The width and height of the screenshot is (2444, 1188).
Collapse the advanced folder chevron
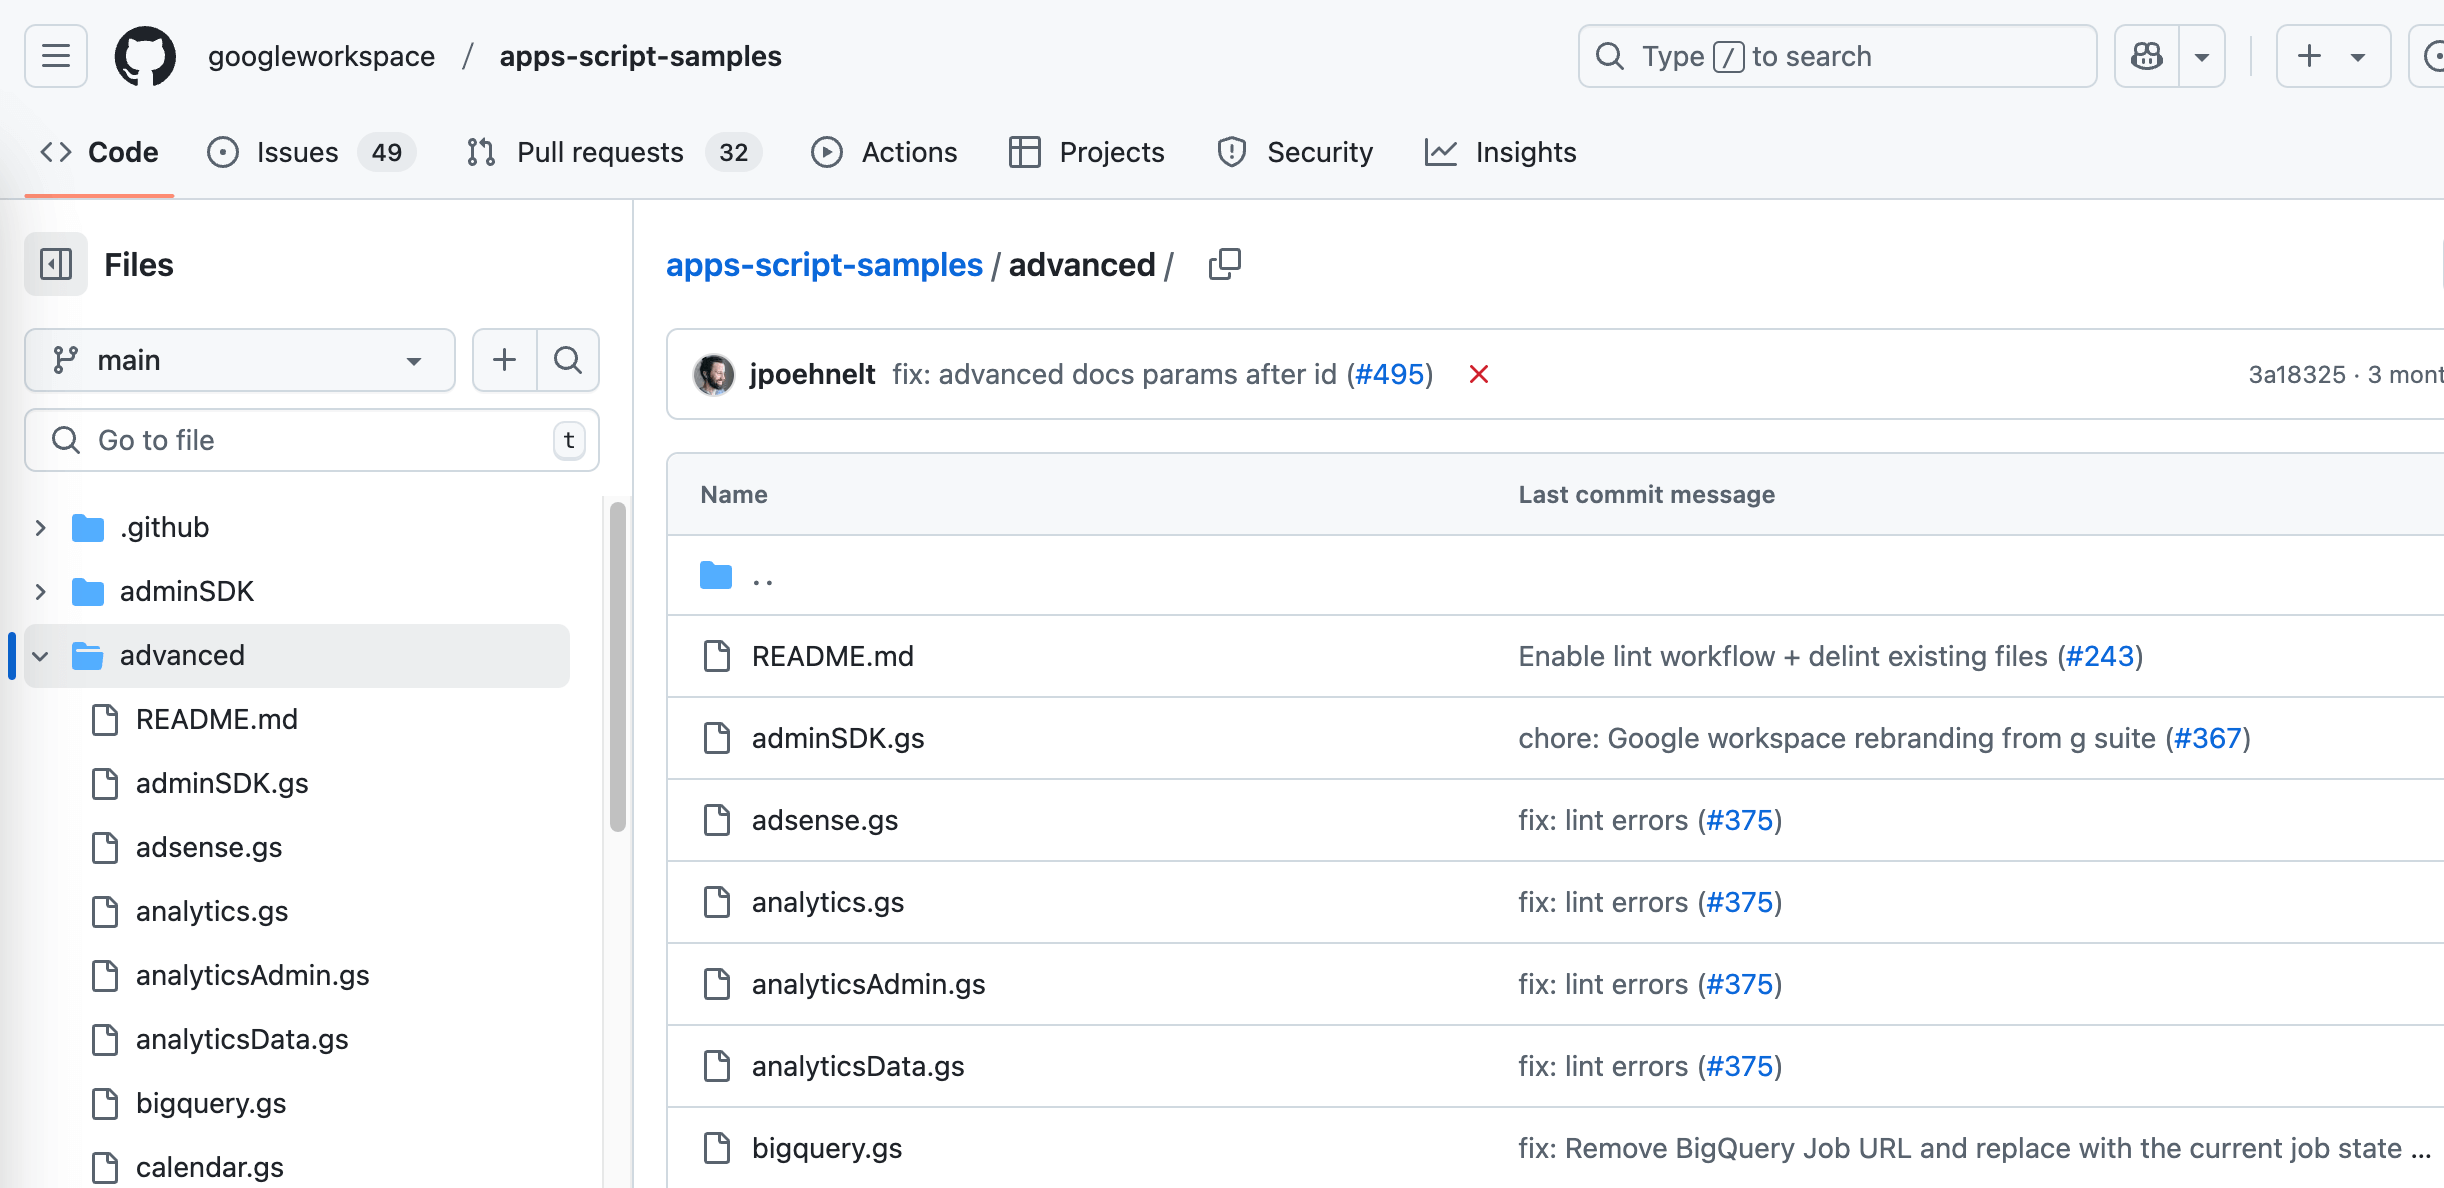click(40, 655)
